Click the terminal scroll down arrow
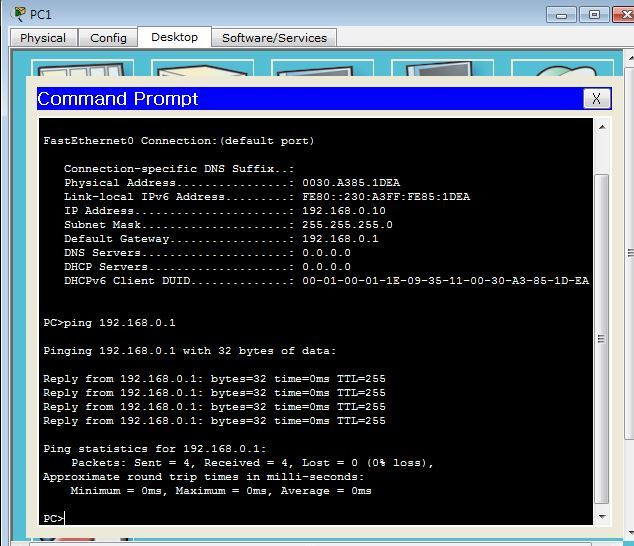Viewport: 634px width, 546px height. click(x=602, y=516)
